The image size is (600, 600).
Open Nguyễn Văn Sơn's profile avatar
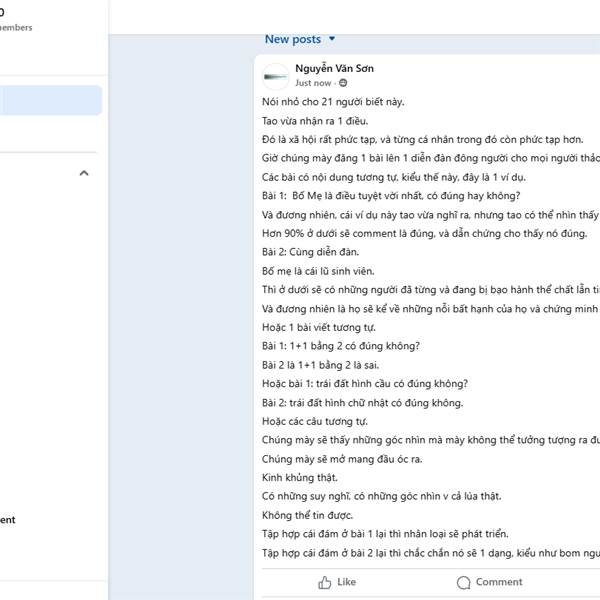coord(276,77)
